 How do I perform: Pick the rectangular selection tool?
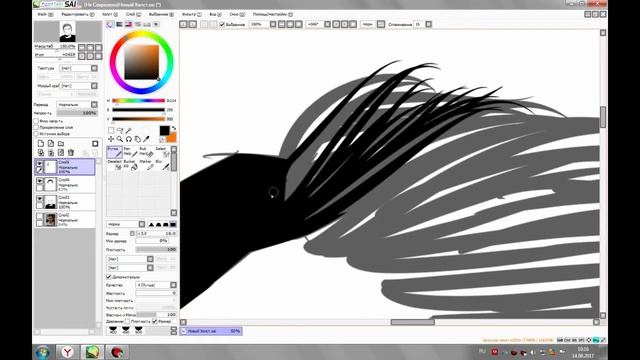111,130
